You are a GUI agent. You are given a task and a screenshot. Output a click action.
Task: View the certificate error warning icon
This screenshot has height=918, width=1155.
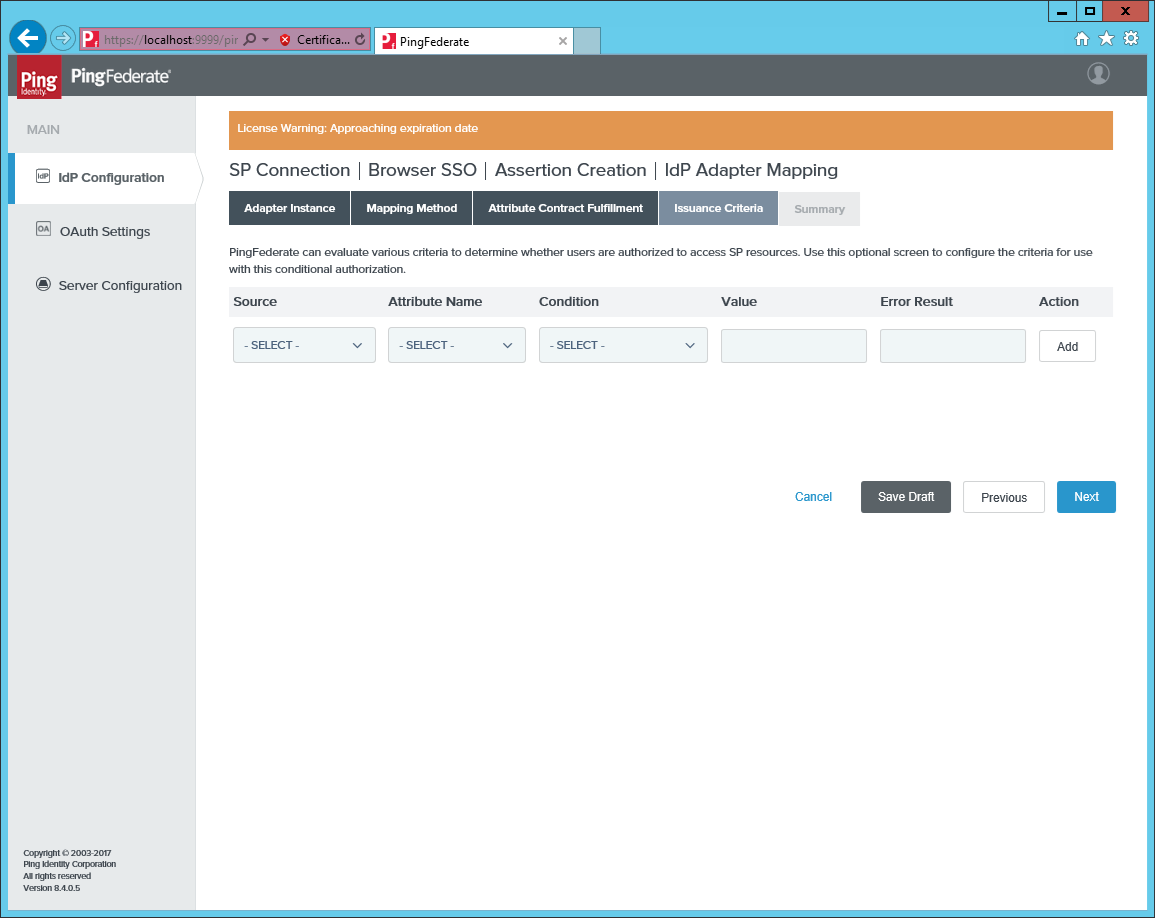click(285, 40)
